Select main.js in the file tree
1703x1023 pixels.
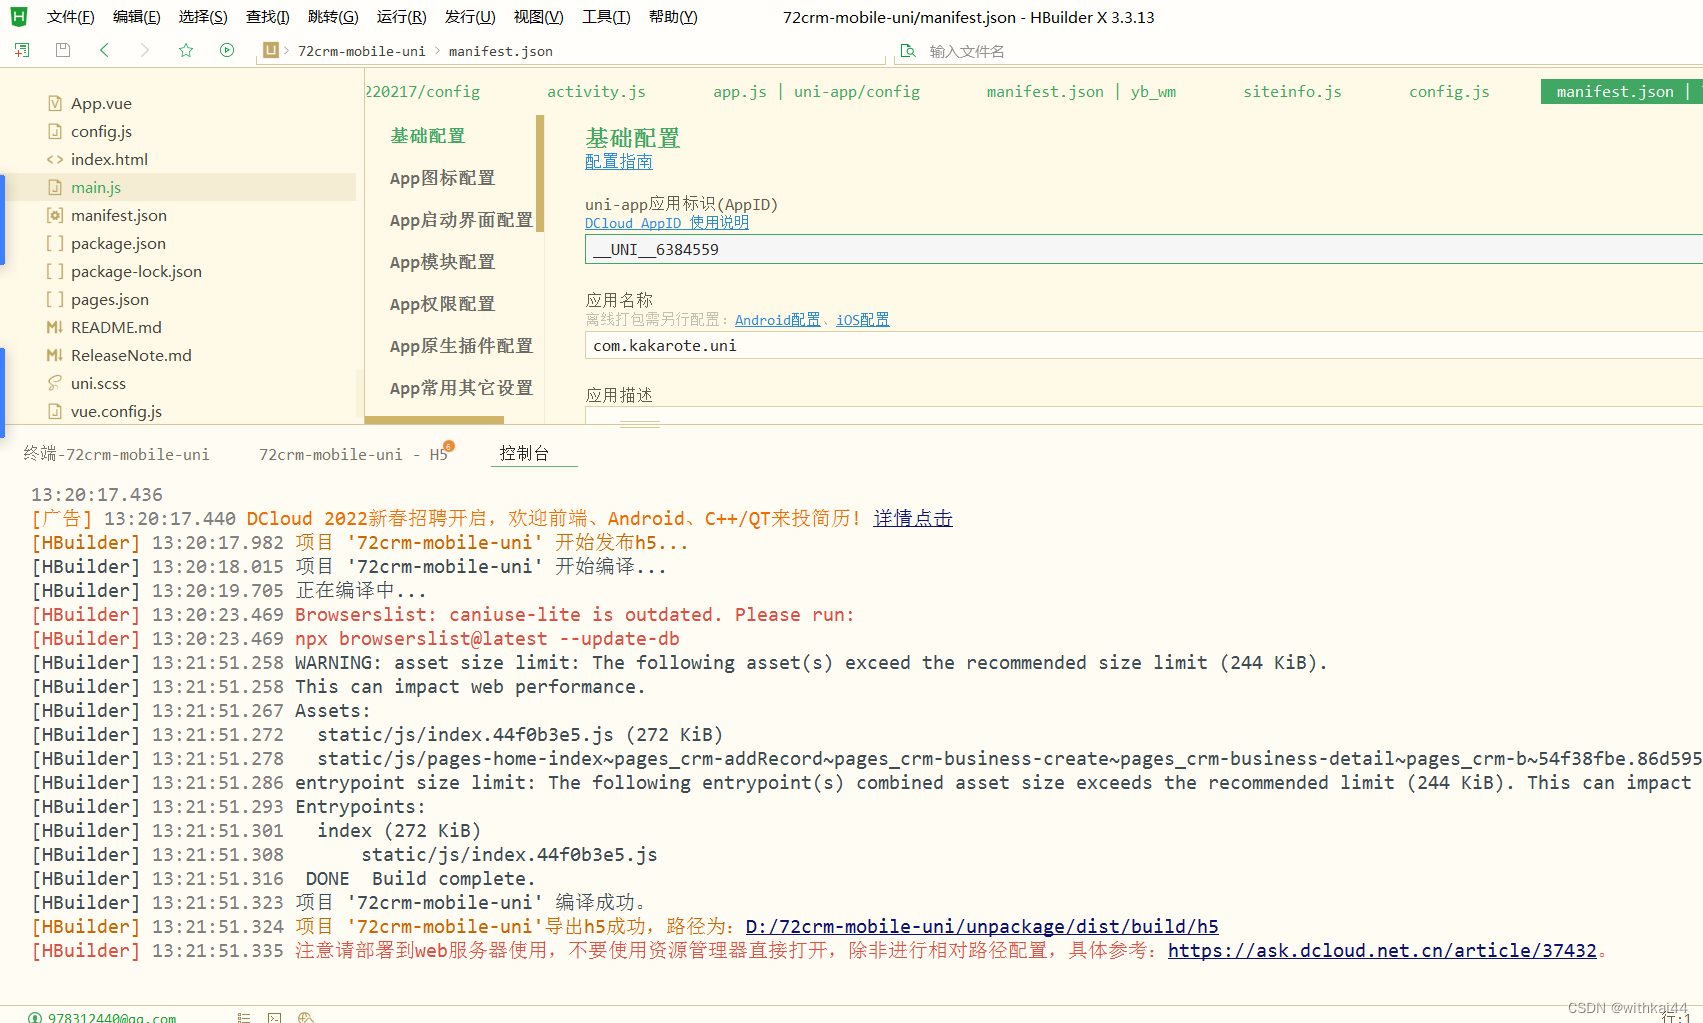178,187
